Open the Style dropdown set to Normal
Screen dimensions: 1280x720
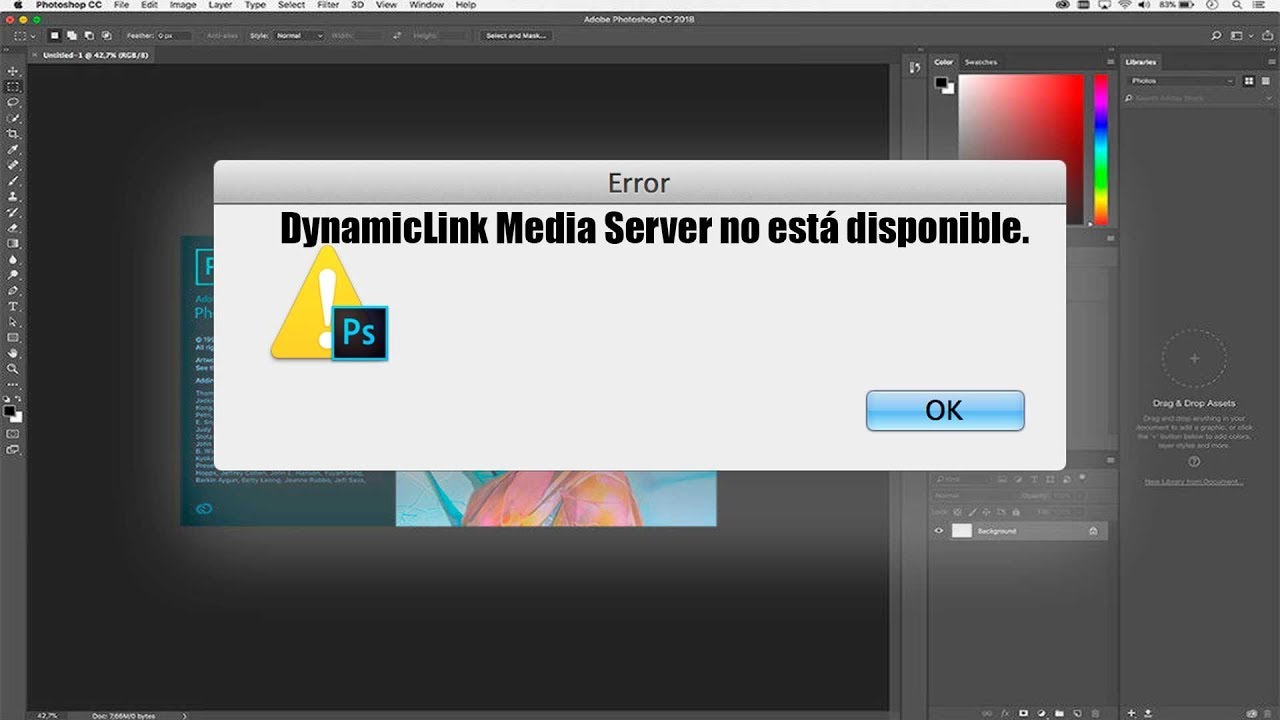[x=299, y=35]
